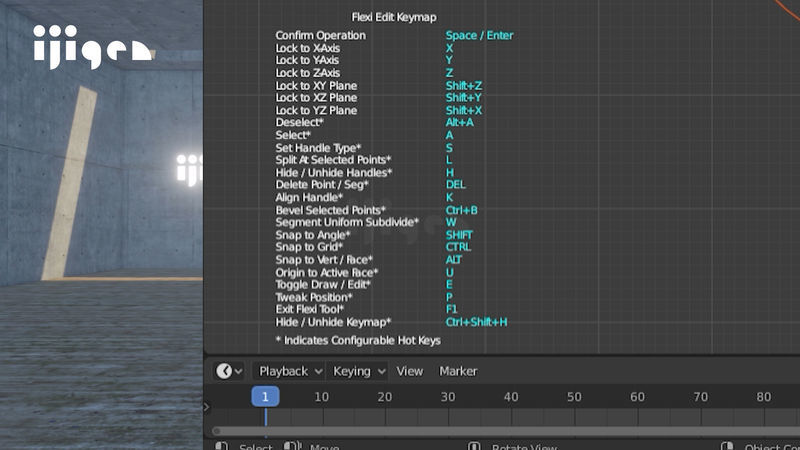The width and height of the screenshot is (800, 450).
Task: Click the 'Snap to Angle*' label
Action: tap(313, 235)
